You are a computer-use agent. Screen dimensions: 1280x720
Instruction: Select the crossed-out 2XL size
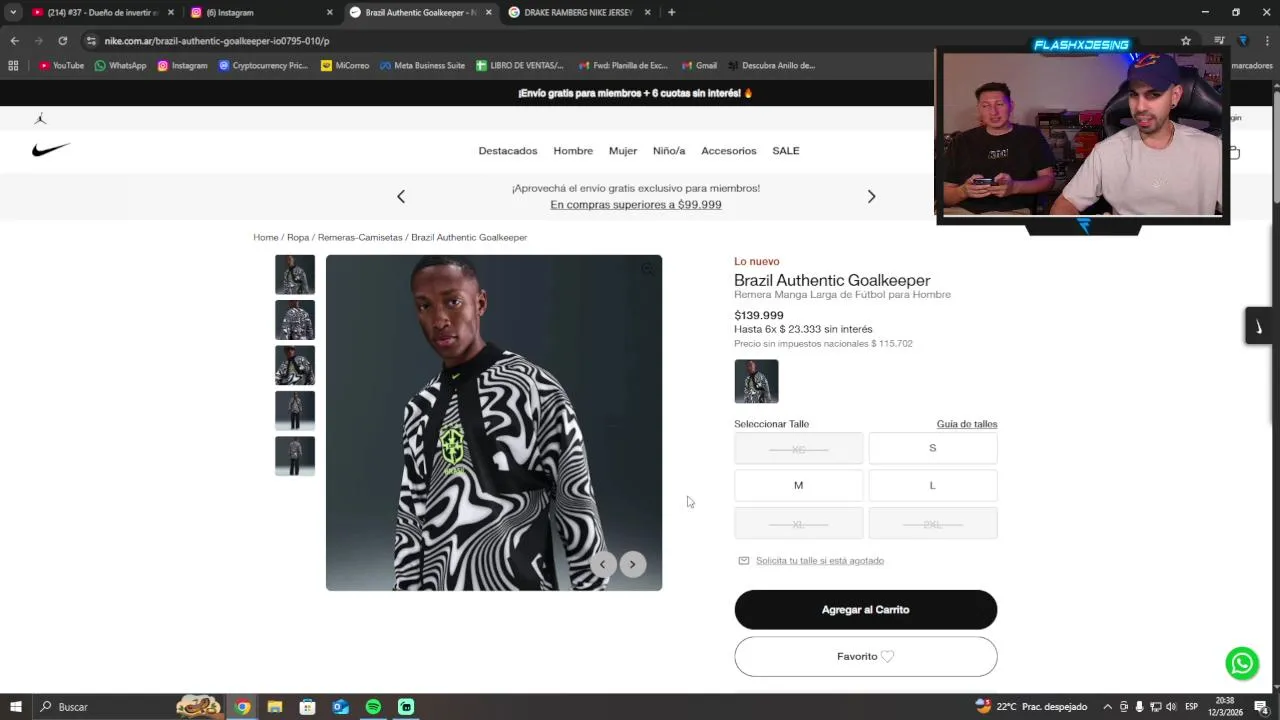click(x=933, y=523)
